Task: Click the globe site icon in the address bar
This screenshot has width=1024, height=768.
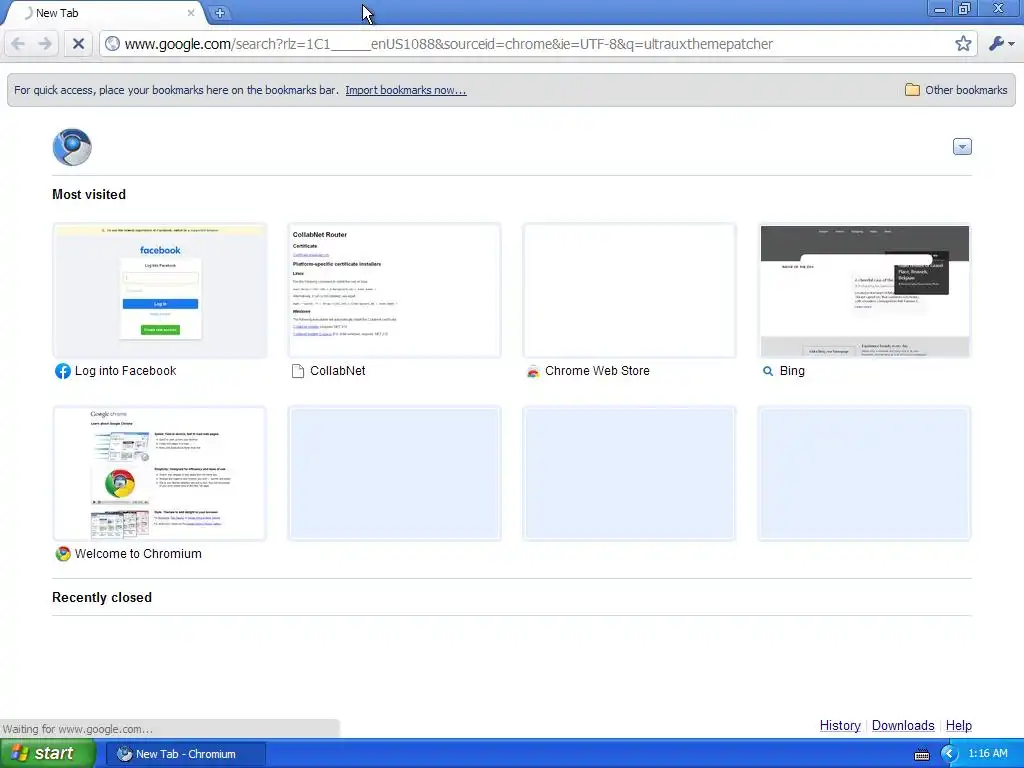Action: pyautogui.click(x=112, y=44)
